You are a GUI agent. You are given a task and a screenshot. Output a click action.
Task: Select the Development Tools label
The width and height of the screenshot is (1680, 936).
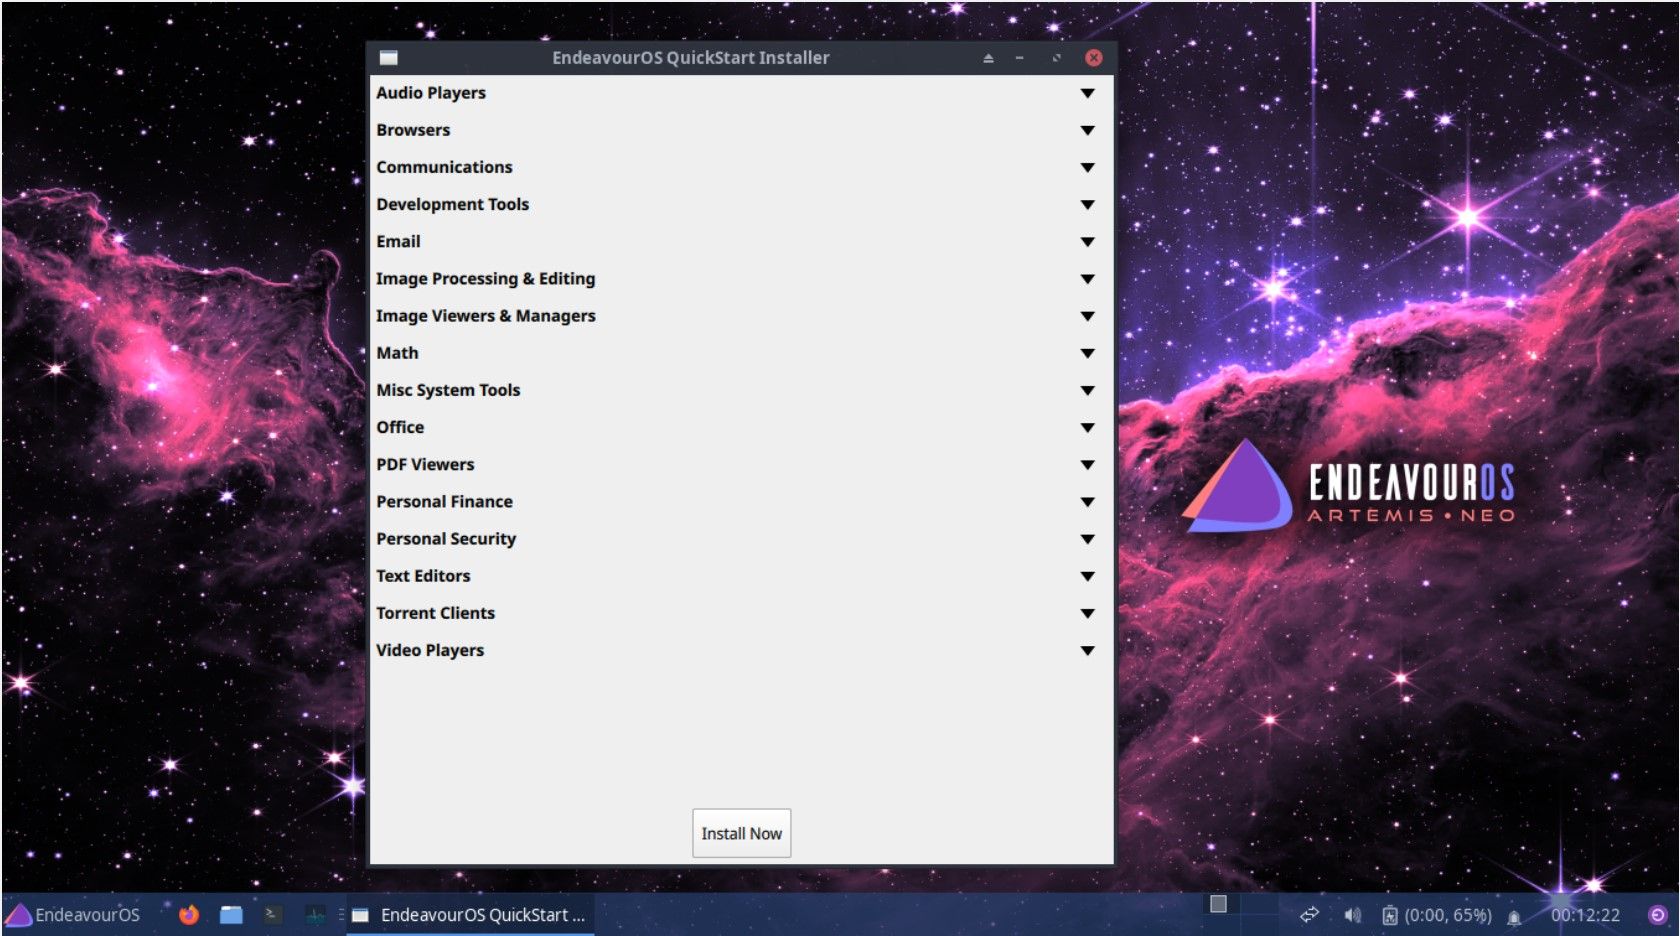pyautogui.click(x=453, y=204)
